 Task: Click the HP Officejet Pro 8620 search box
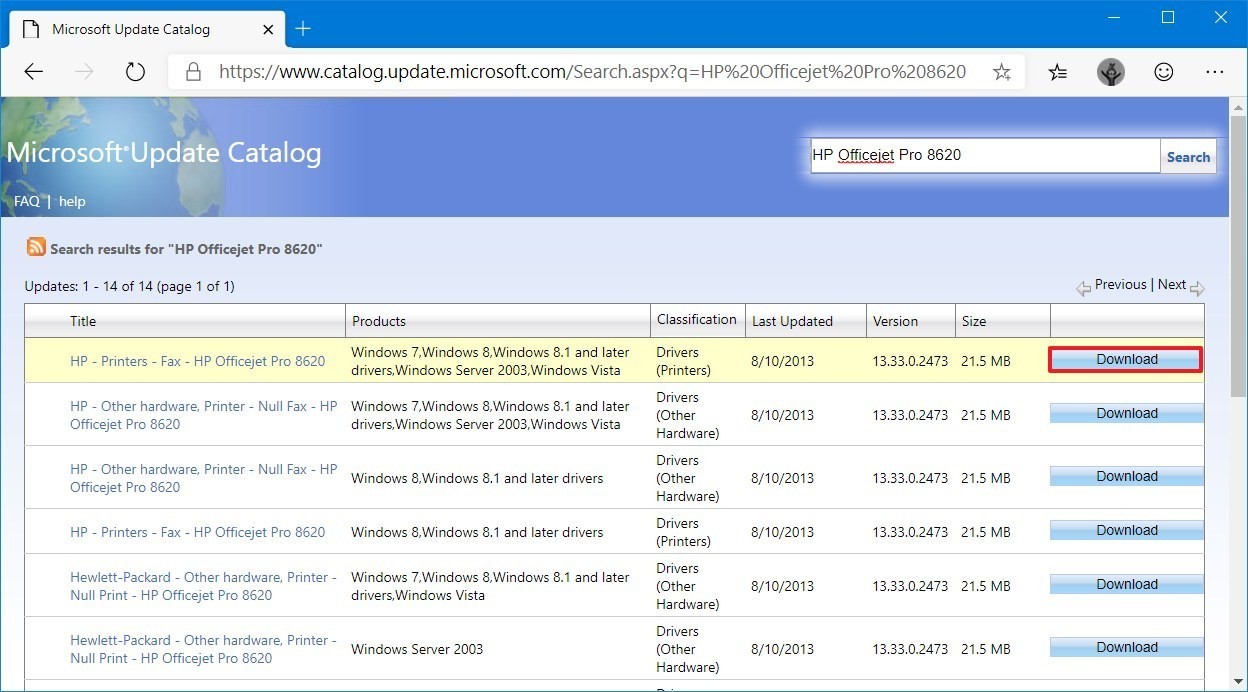coord(985,155)
